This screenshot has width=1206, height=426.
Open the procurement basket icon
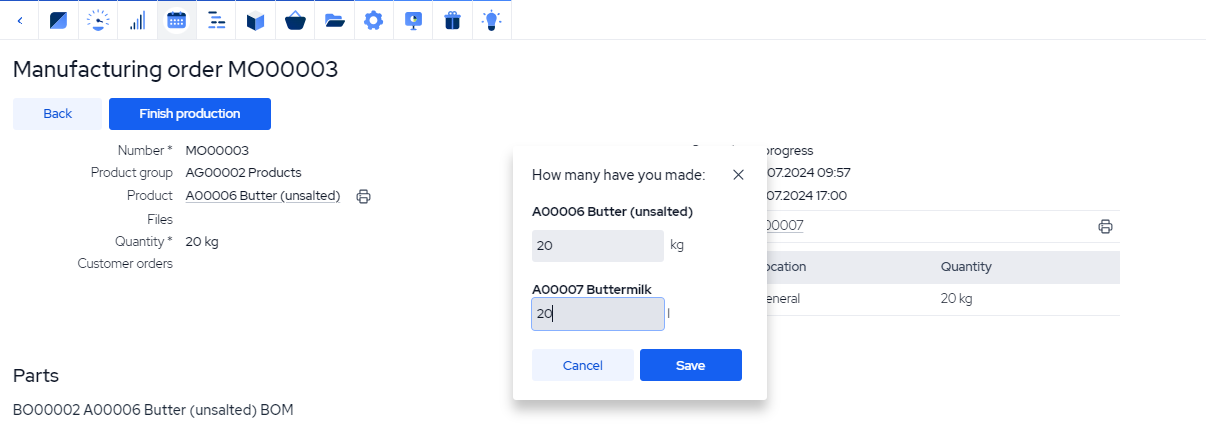[x=295, y=20]
